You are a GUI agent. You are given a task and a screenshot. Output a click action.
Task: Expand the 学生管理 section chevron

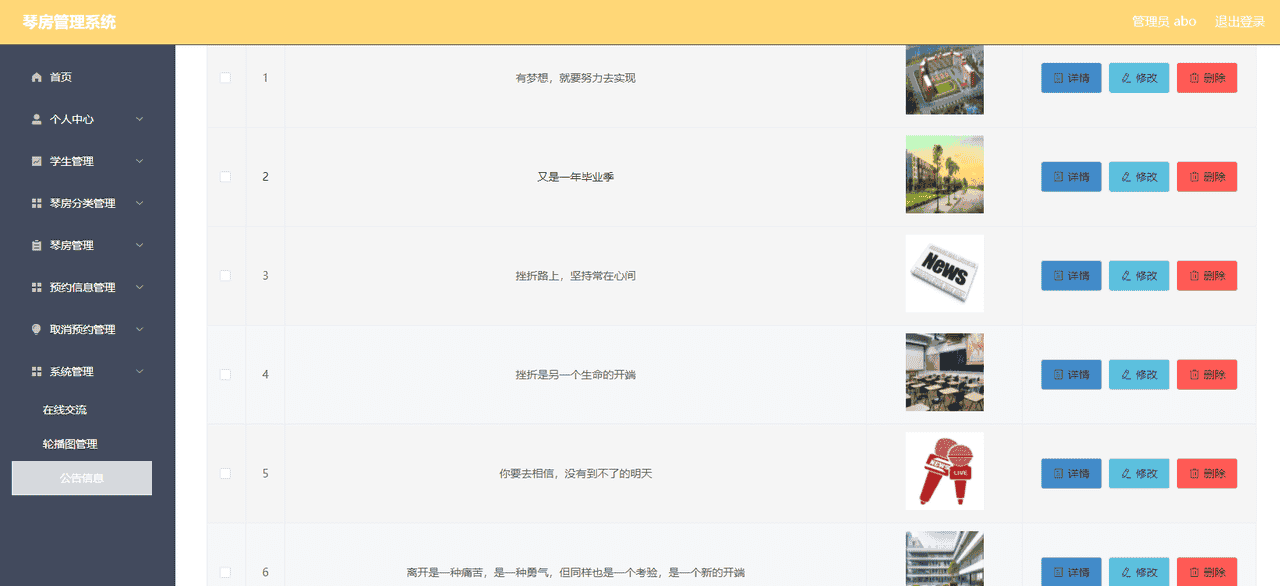139,161
